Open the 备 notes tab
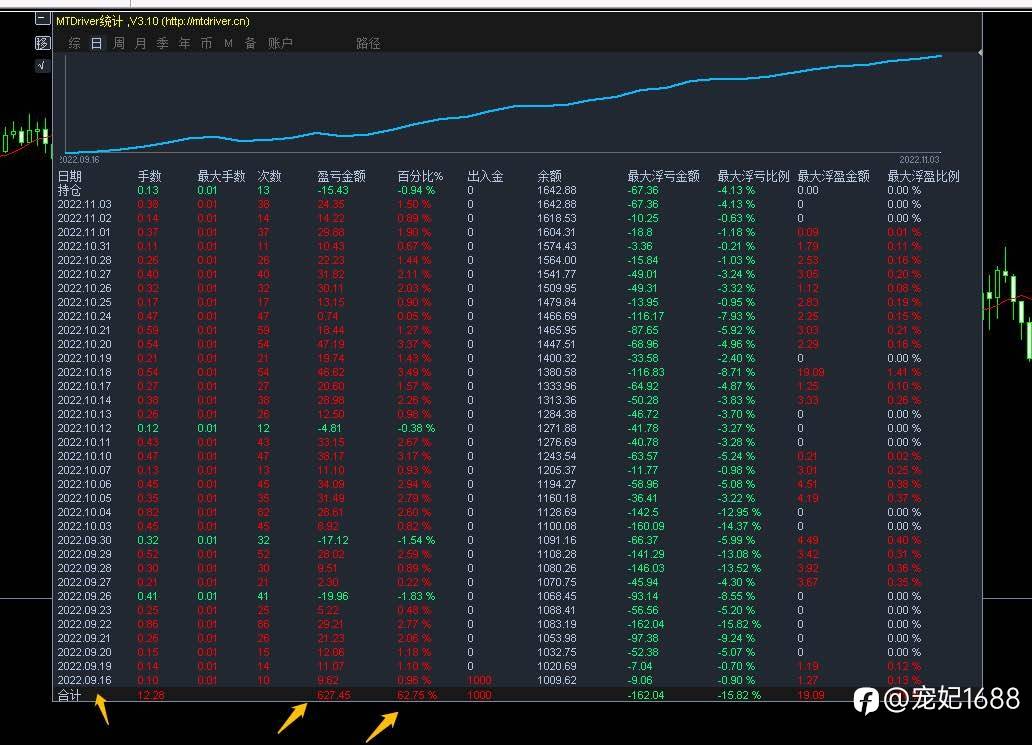1032x745 pixels. 250,43
